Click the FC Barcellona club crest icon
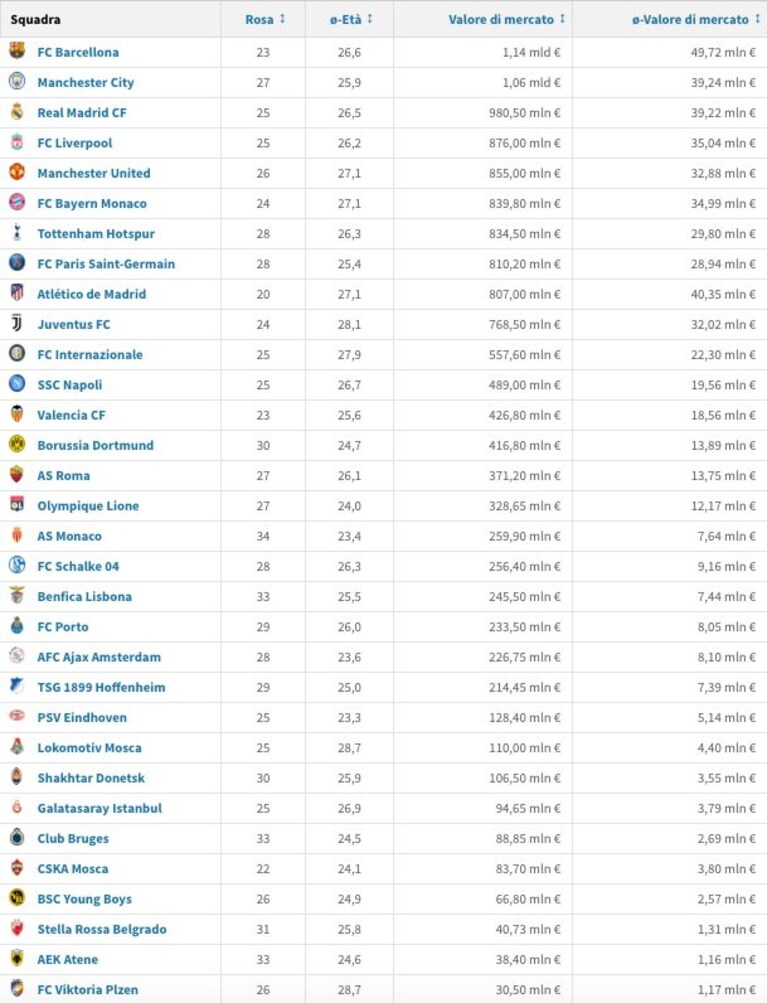The height and width of the screenshot is (1003, 767). click(x=17, y=51)
